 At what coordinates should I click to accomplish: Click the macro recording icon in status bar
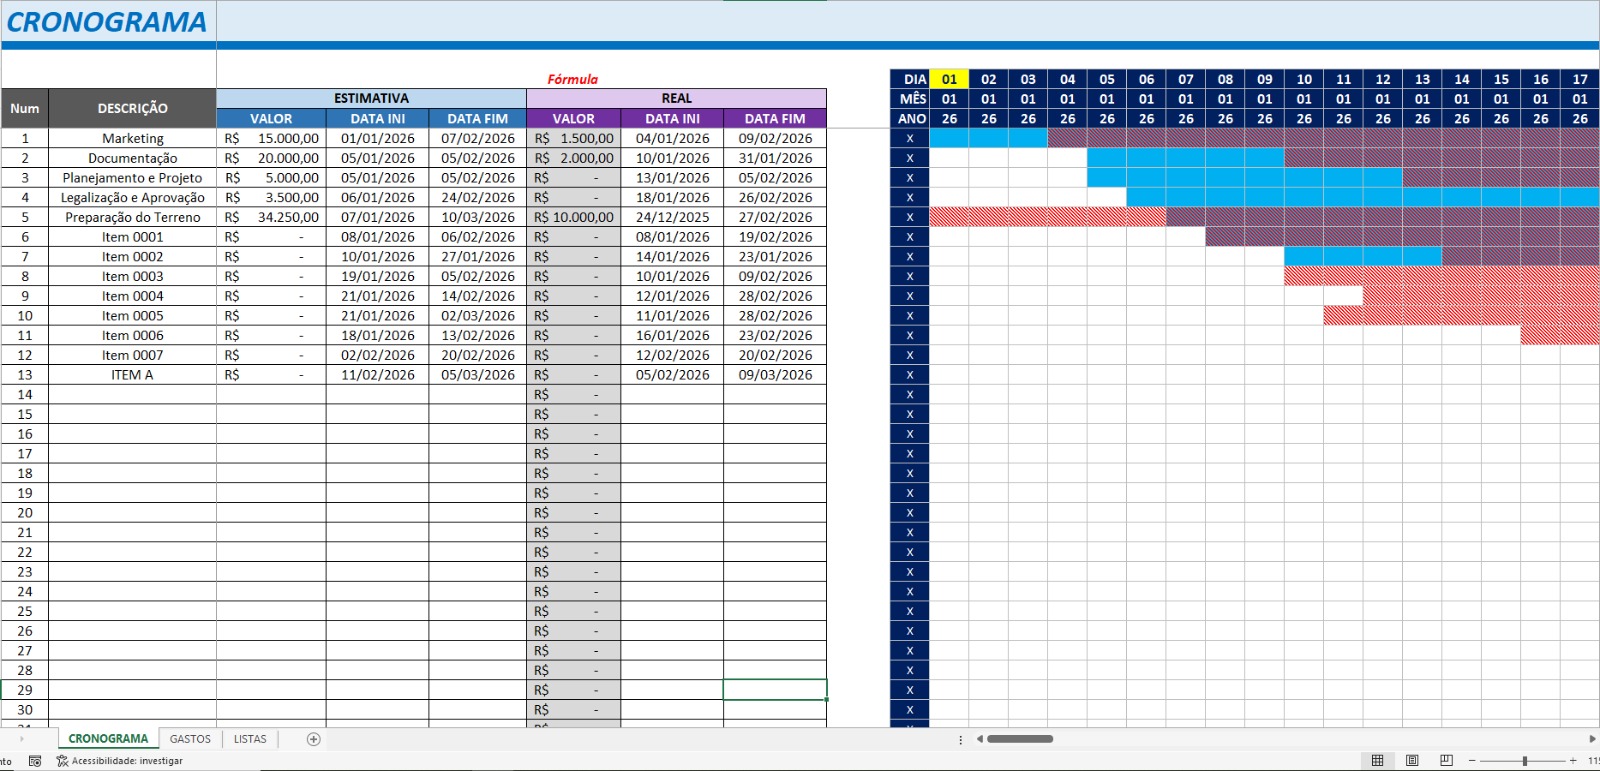(x=35, y=761)
